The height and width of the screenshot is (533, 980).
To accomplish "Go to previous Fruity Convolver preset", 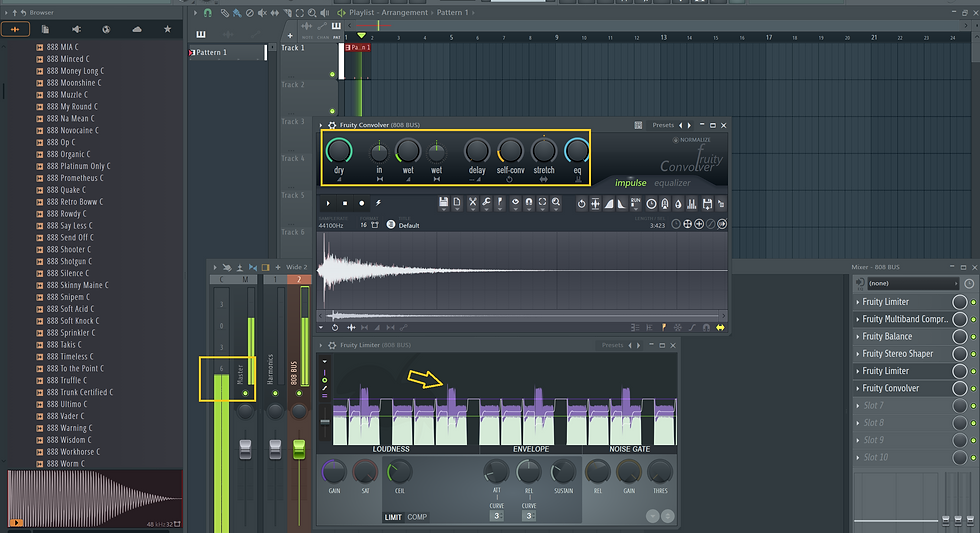I will 681,125.
